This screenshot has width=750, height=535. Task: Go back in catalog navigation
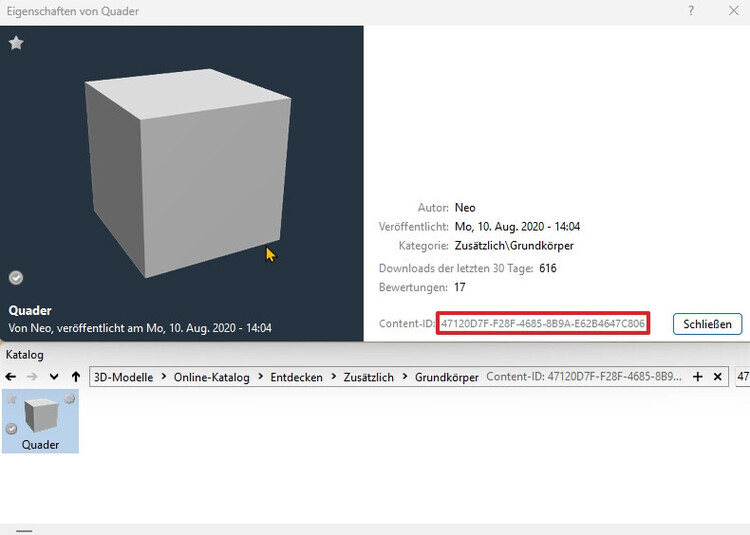point(11,377)
